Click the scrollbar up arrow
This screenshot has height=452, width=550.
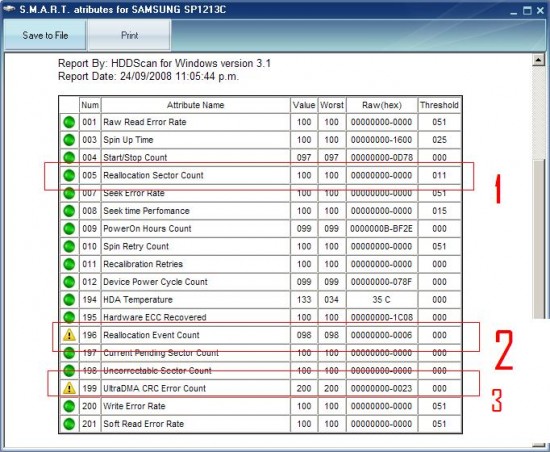(538, 60)
